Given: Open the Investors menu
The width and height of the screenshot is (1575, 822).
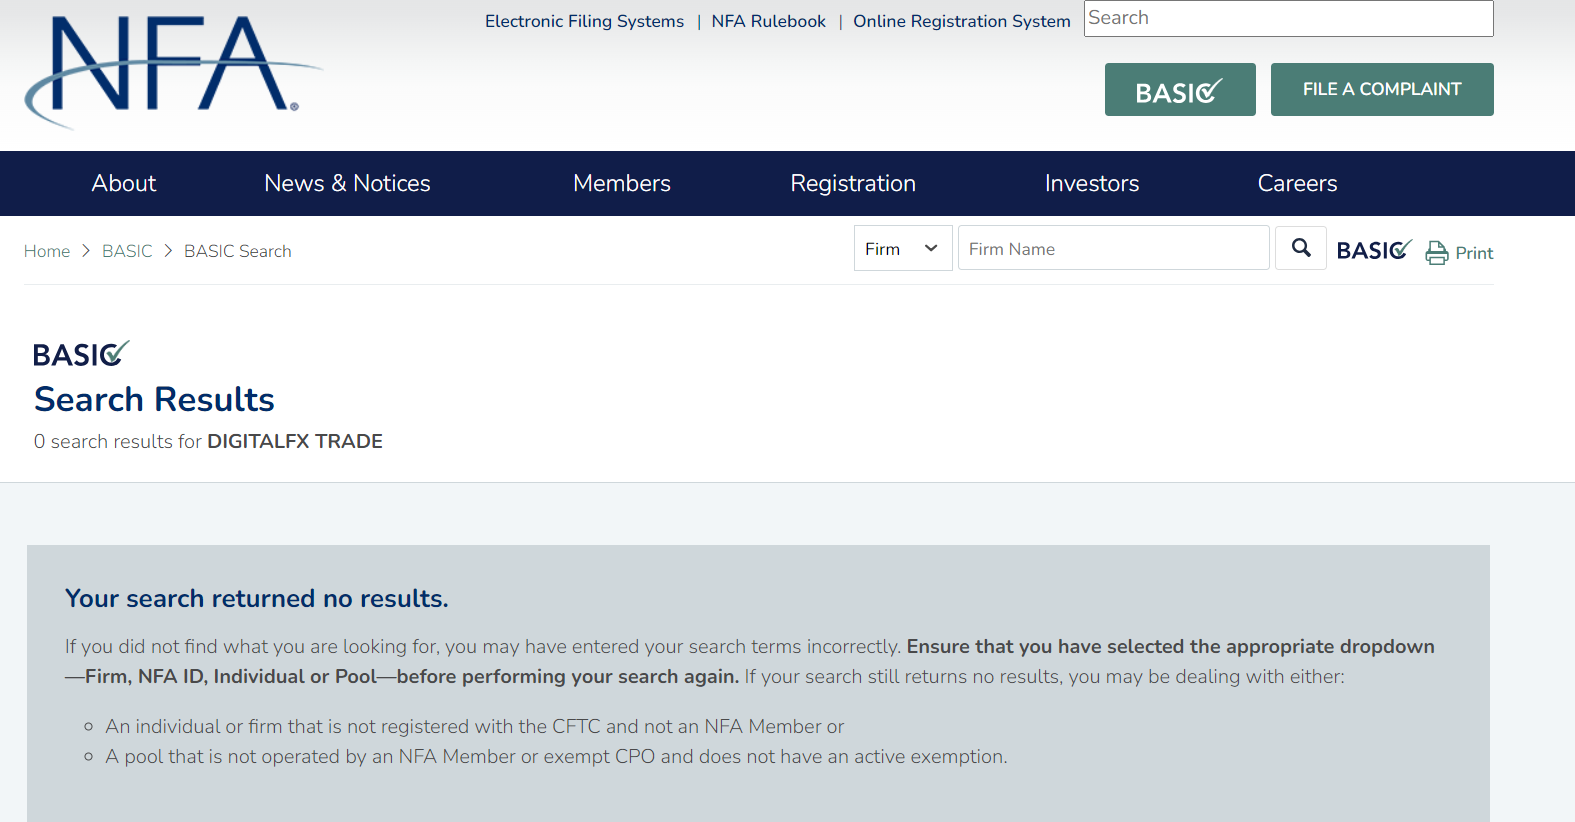Looking at the screenshot, I should pyautogui.click(x=1091, y=183).
